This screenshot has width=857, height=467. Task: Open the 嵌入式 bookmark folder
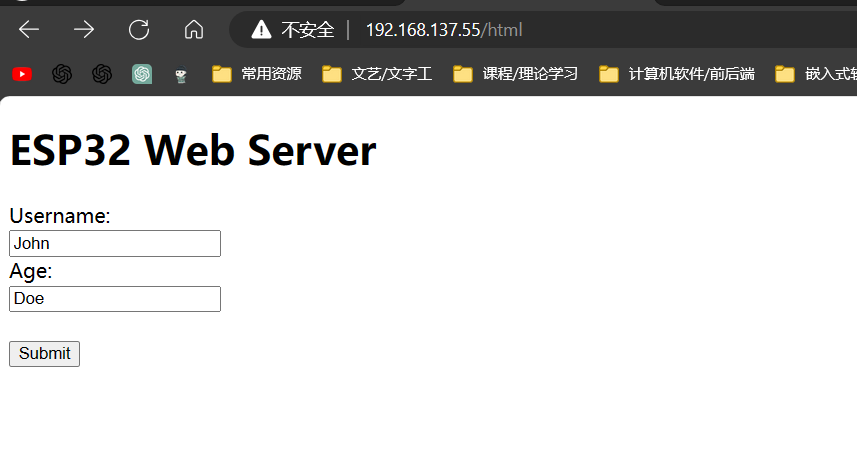click(815, 74)
